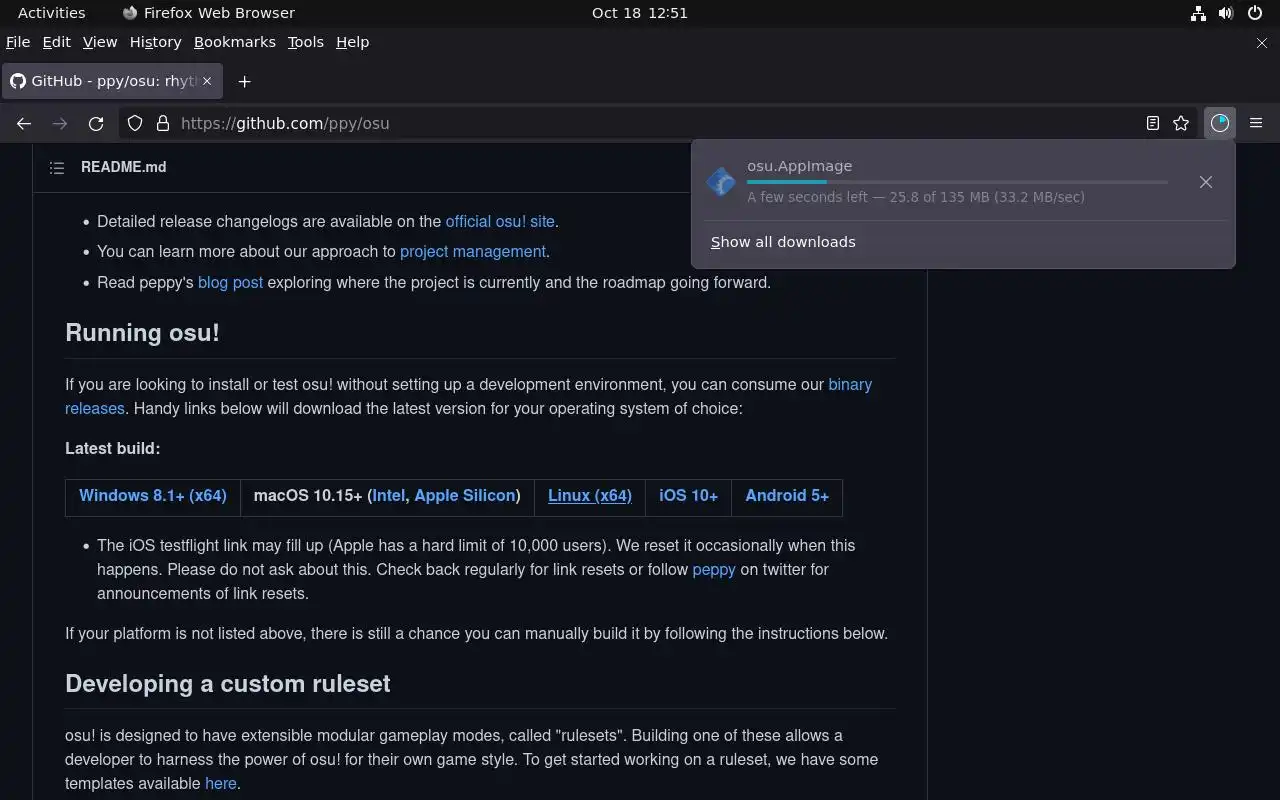The width and height of the screenshot is (1280, 800).
Task: Click the 'Running osu!' heading
Action: (142, 332)
